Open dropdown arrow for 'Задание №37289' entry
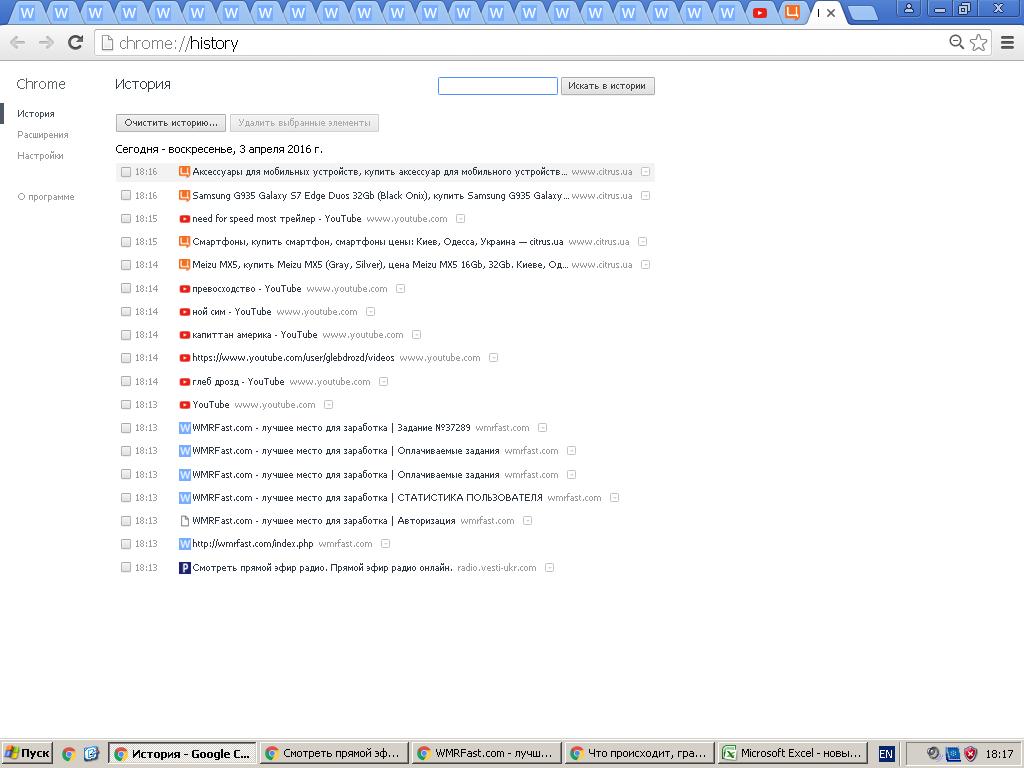 pos(543,428)
